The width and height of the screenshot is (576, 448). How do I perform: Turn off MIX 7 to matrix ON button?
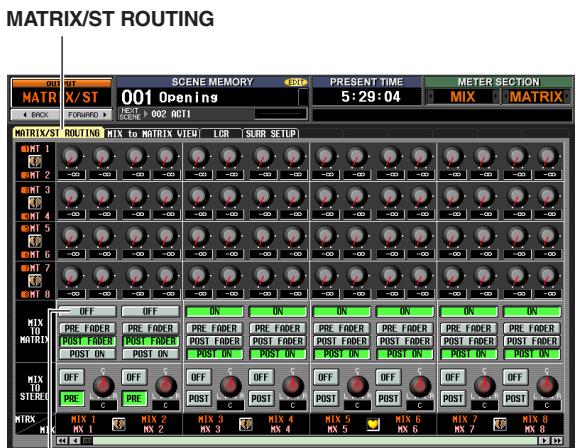coord(469,311)
